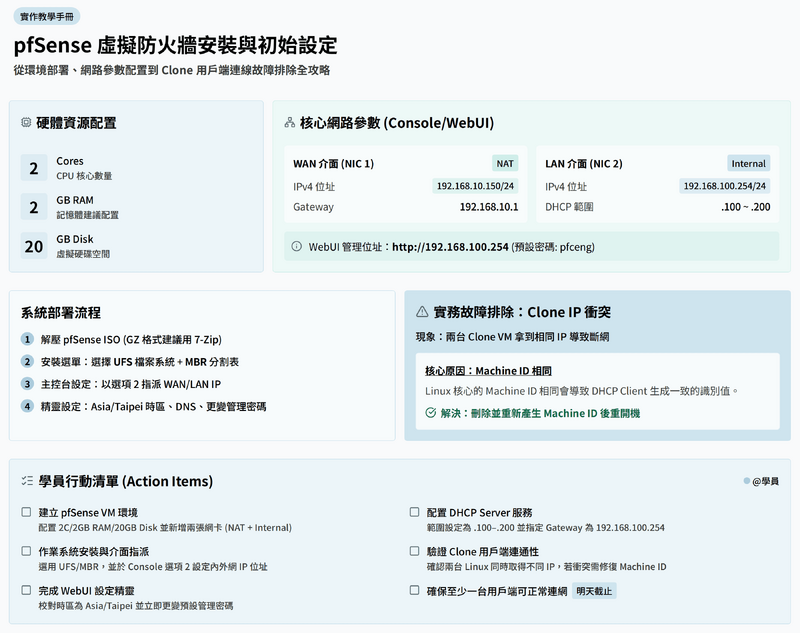Click the info icon next to WebUI 管理位址
Viewport: 800px width, 633px height.
(x=296, y=246)
